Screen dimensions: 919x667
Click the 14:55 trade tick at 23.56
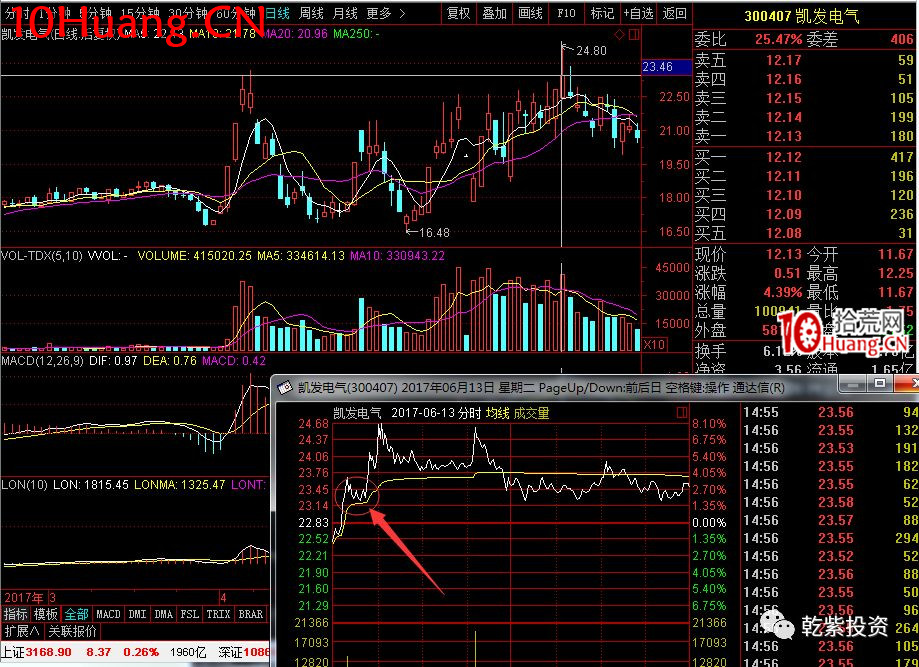pos(831,412)
